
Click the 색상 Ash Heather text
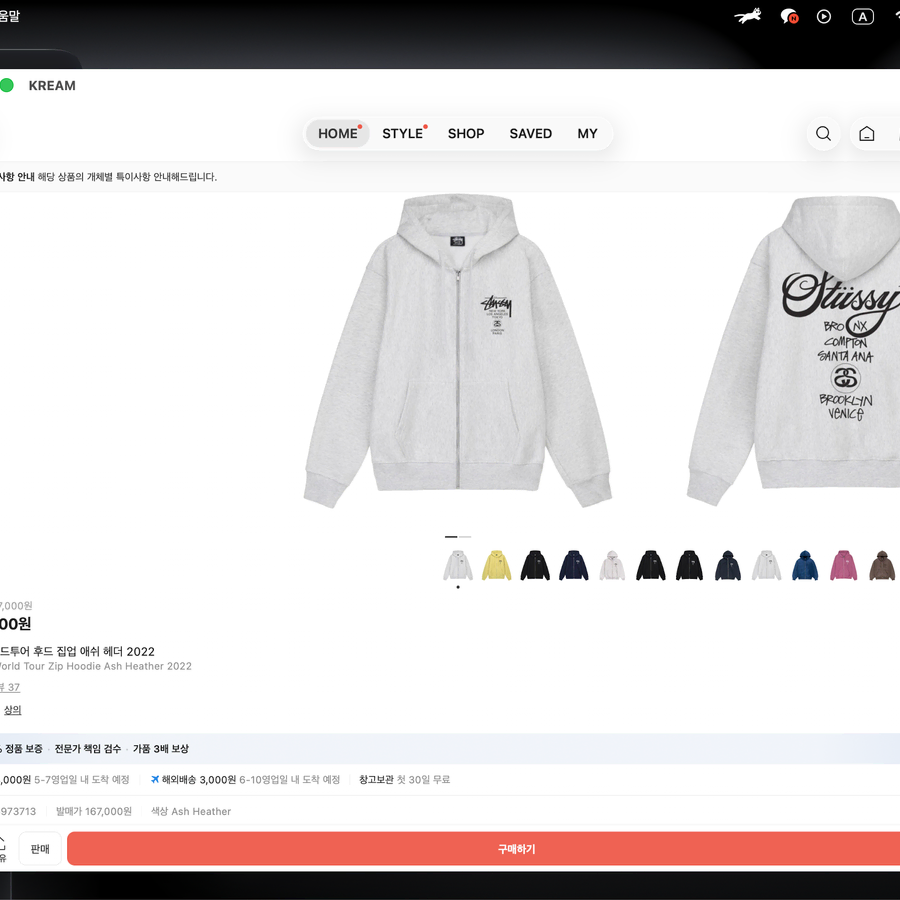point(191,811)
